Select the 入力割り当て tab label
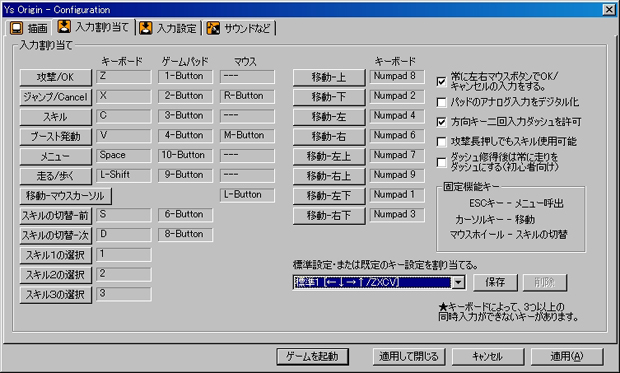620x373 pixels. coord(102,27)
